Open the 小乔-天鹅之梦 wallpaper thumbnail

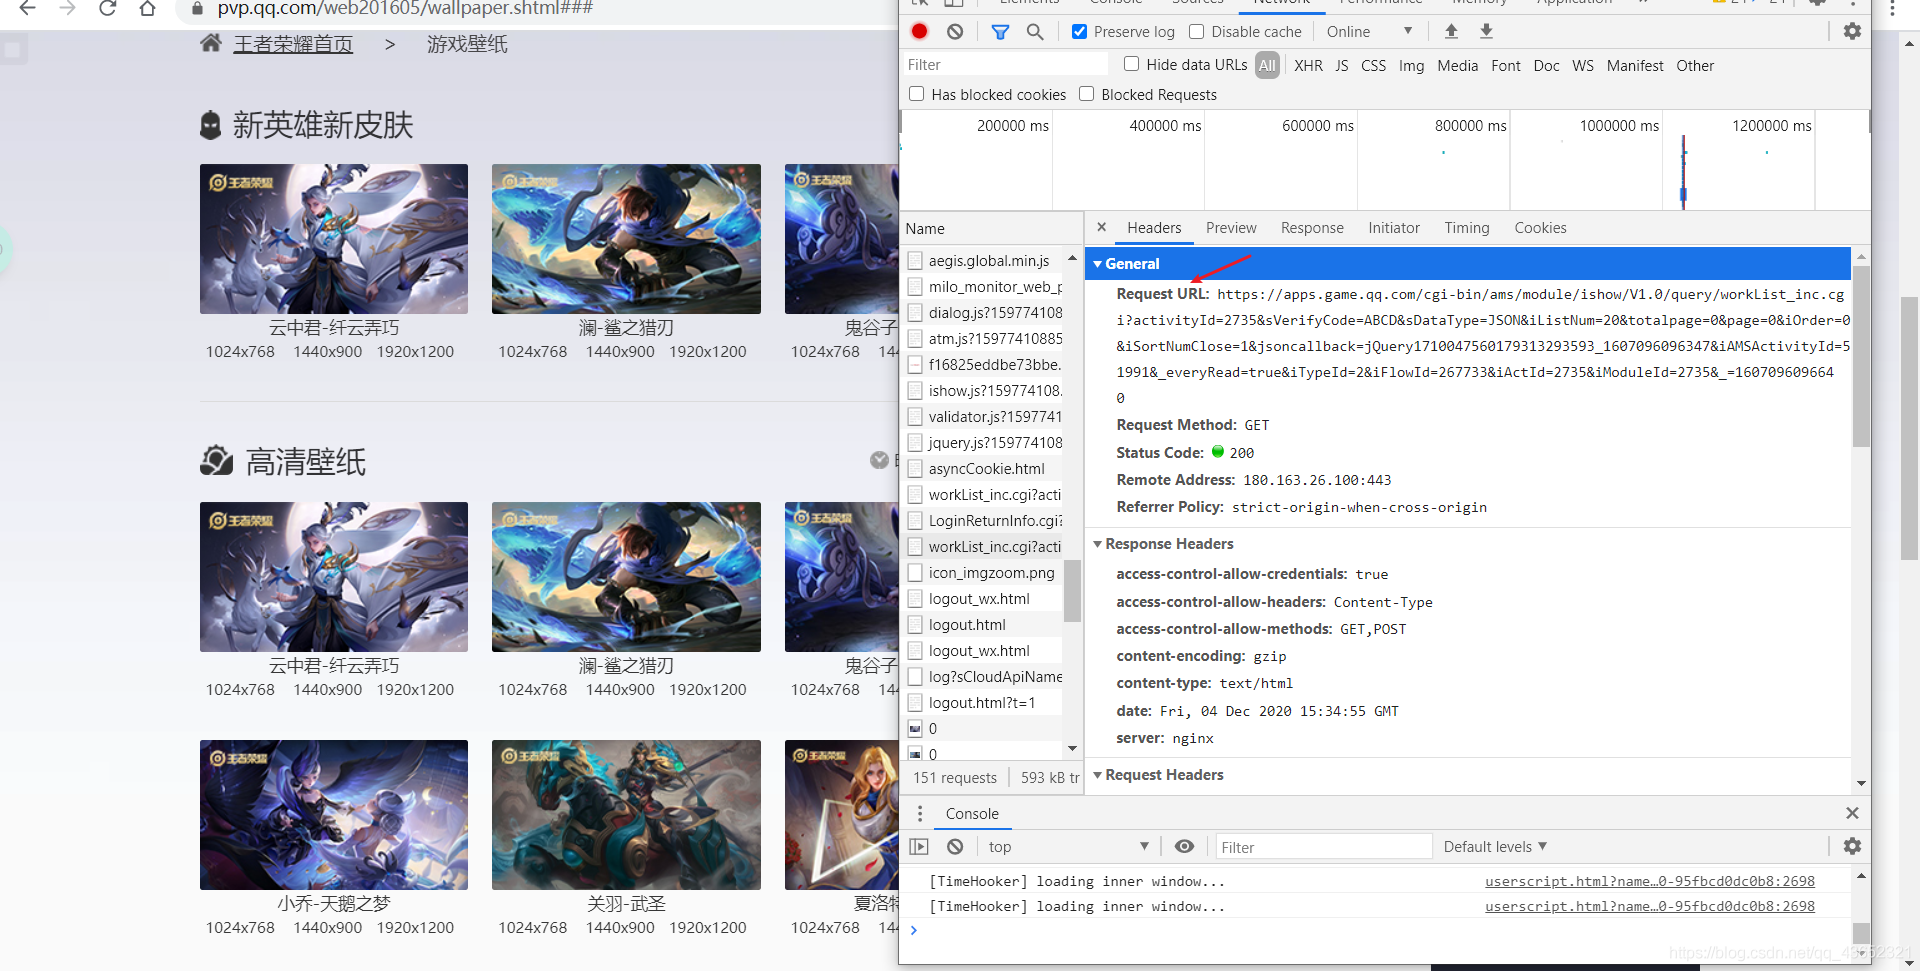[334, 815]
